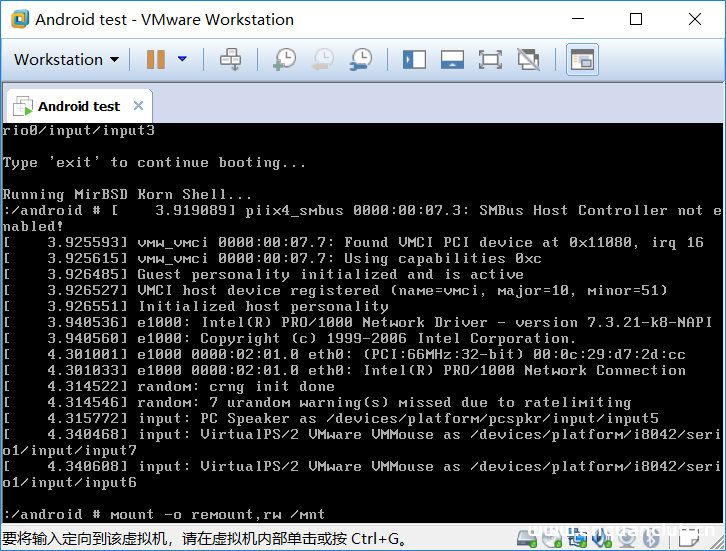Select the Android test tab
This screenshot has width=726, height=551.
click(x=79, y=106)
